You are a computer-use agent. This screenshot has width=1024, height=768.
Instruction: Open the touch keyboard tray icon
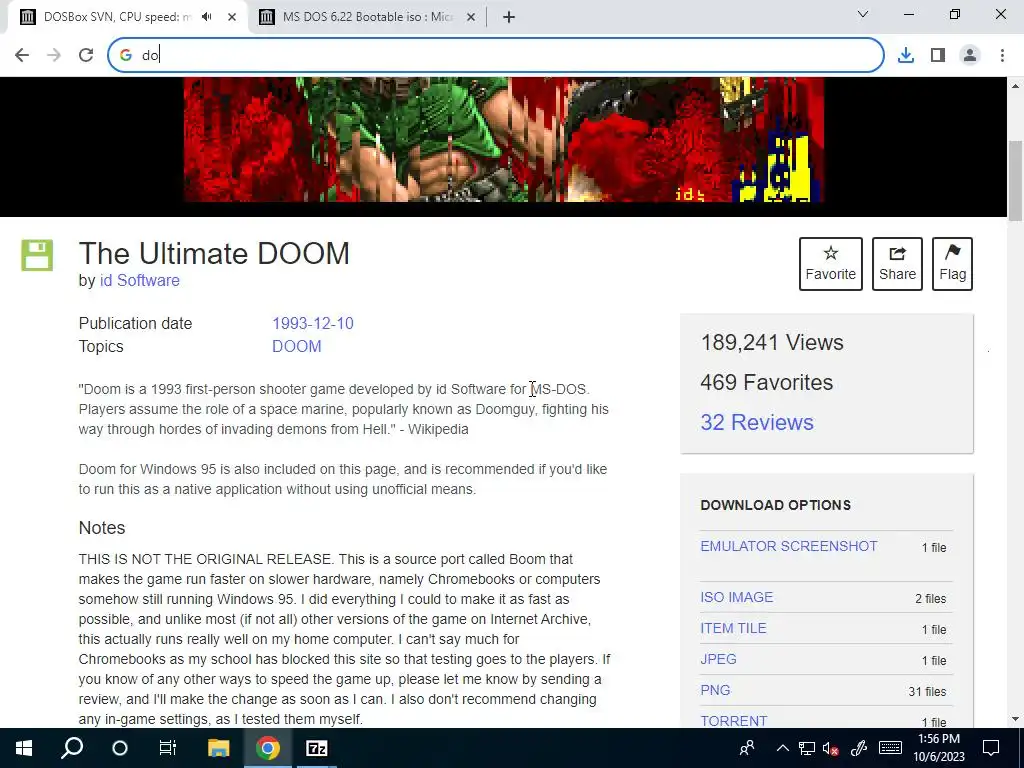pyautogui.click(x=890, y=748)
